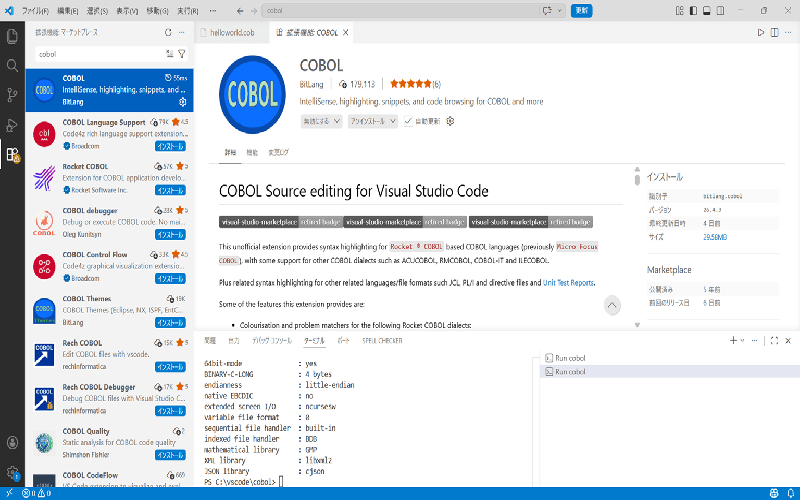Open the File menu
Viewport: 800px width, 500px height.
(x=35, y=10)
